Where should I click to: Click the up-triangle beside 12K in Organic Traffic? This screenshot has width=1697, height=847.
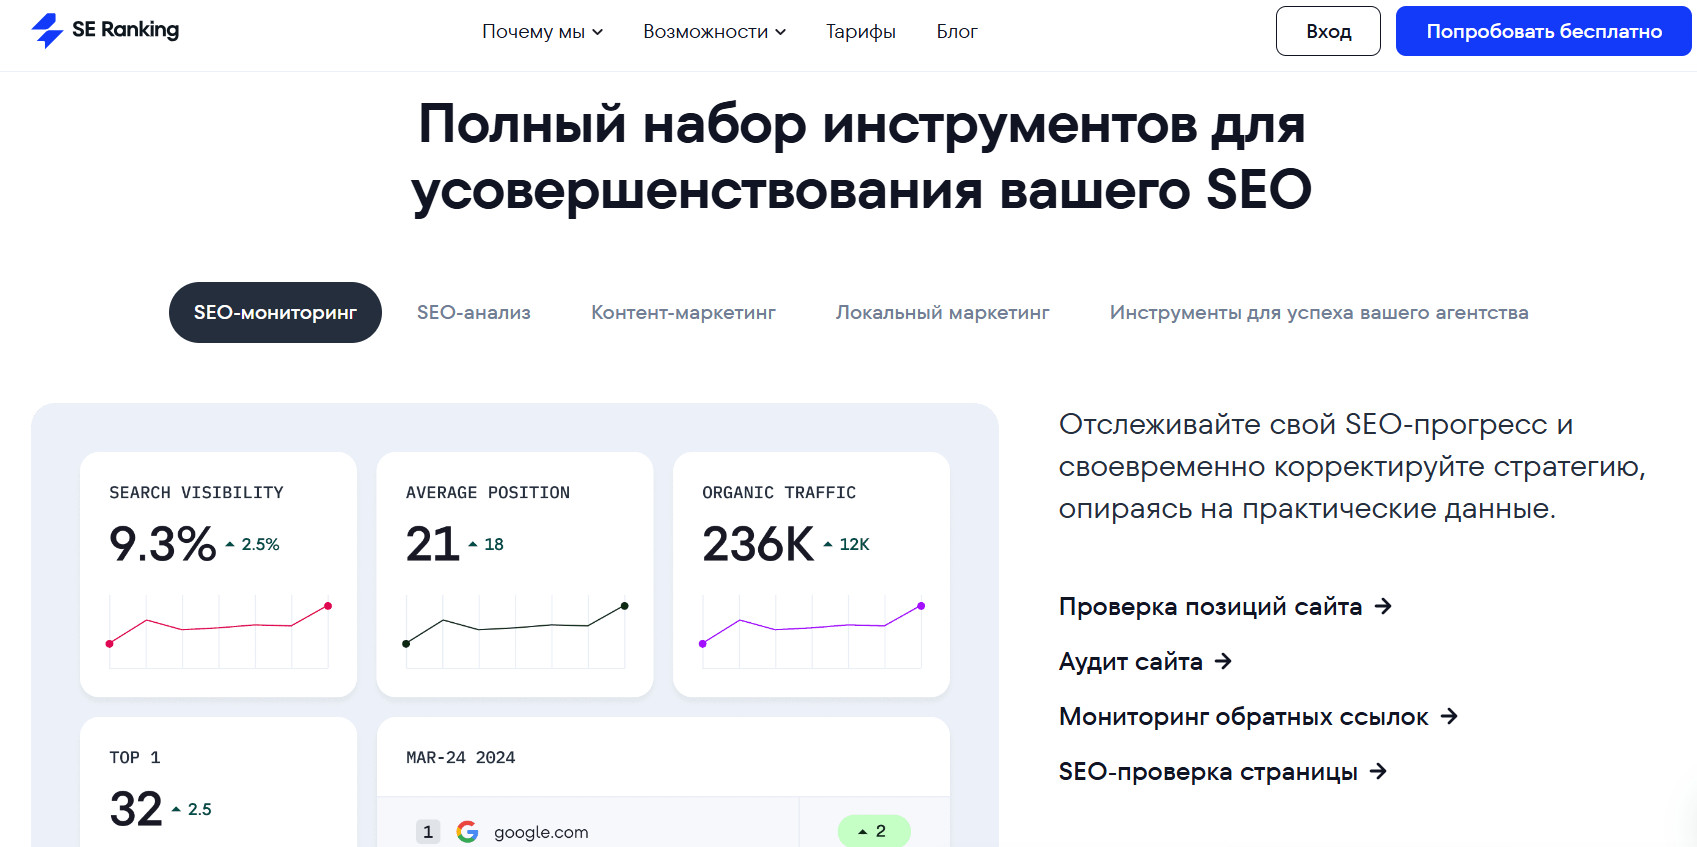[x=828, y=545]
